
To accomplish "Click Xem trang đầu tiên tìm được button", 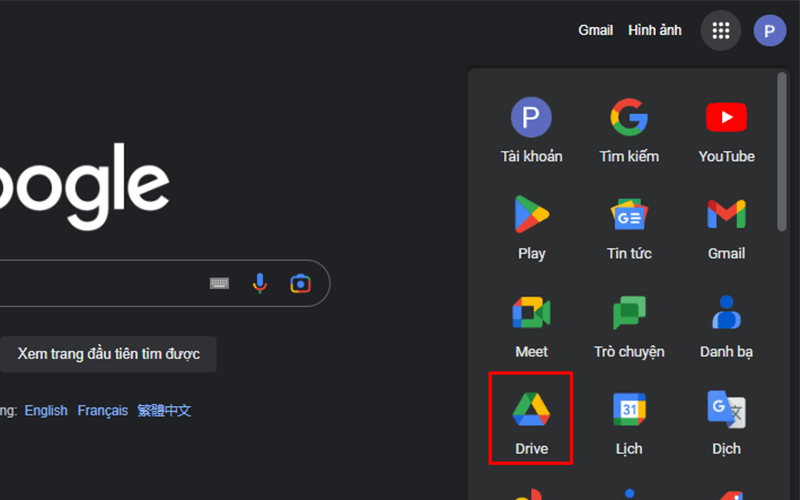I will point(108,354).
